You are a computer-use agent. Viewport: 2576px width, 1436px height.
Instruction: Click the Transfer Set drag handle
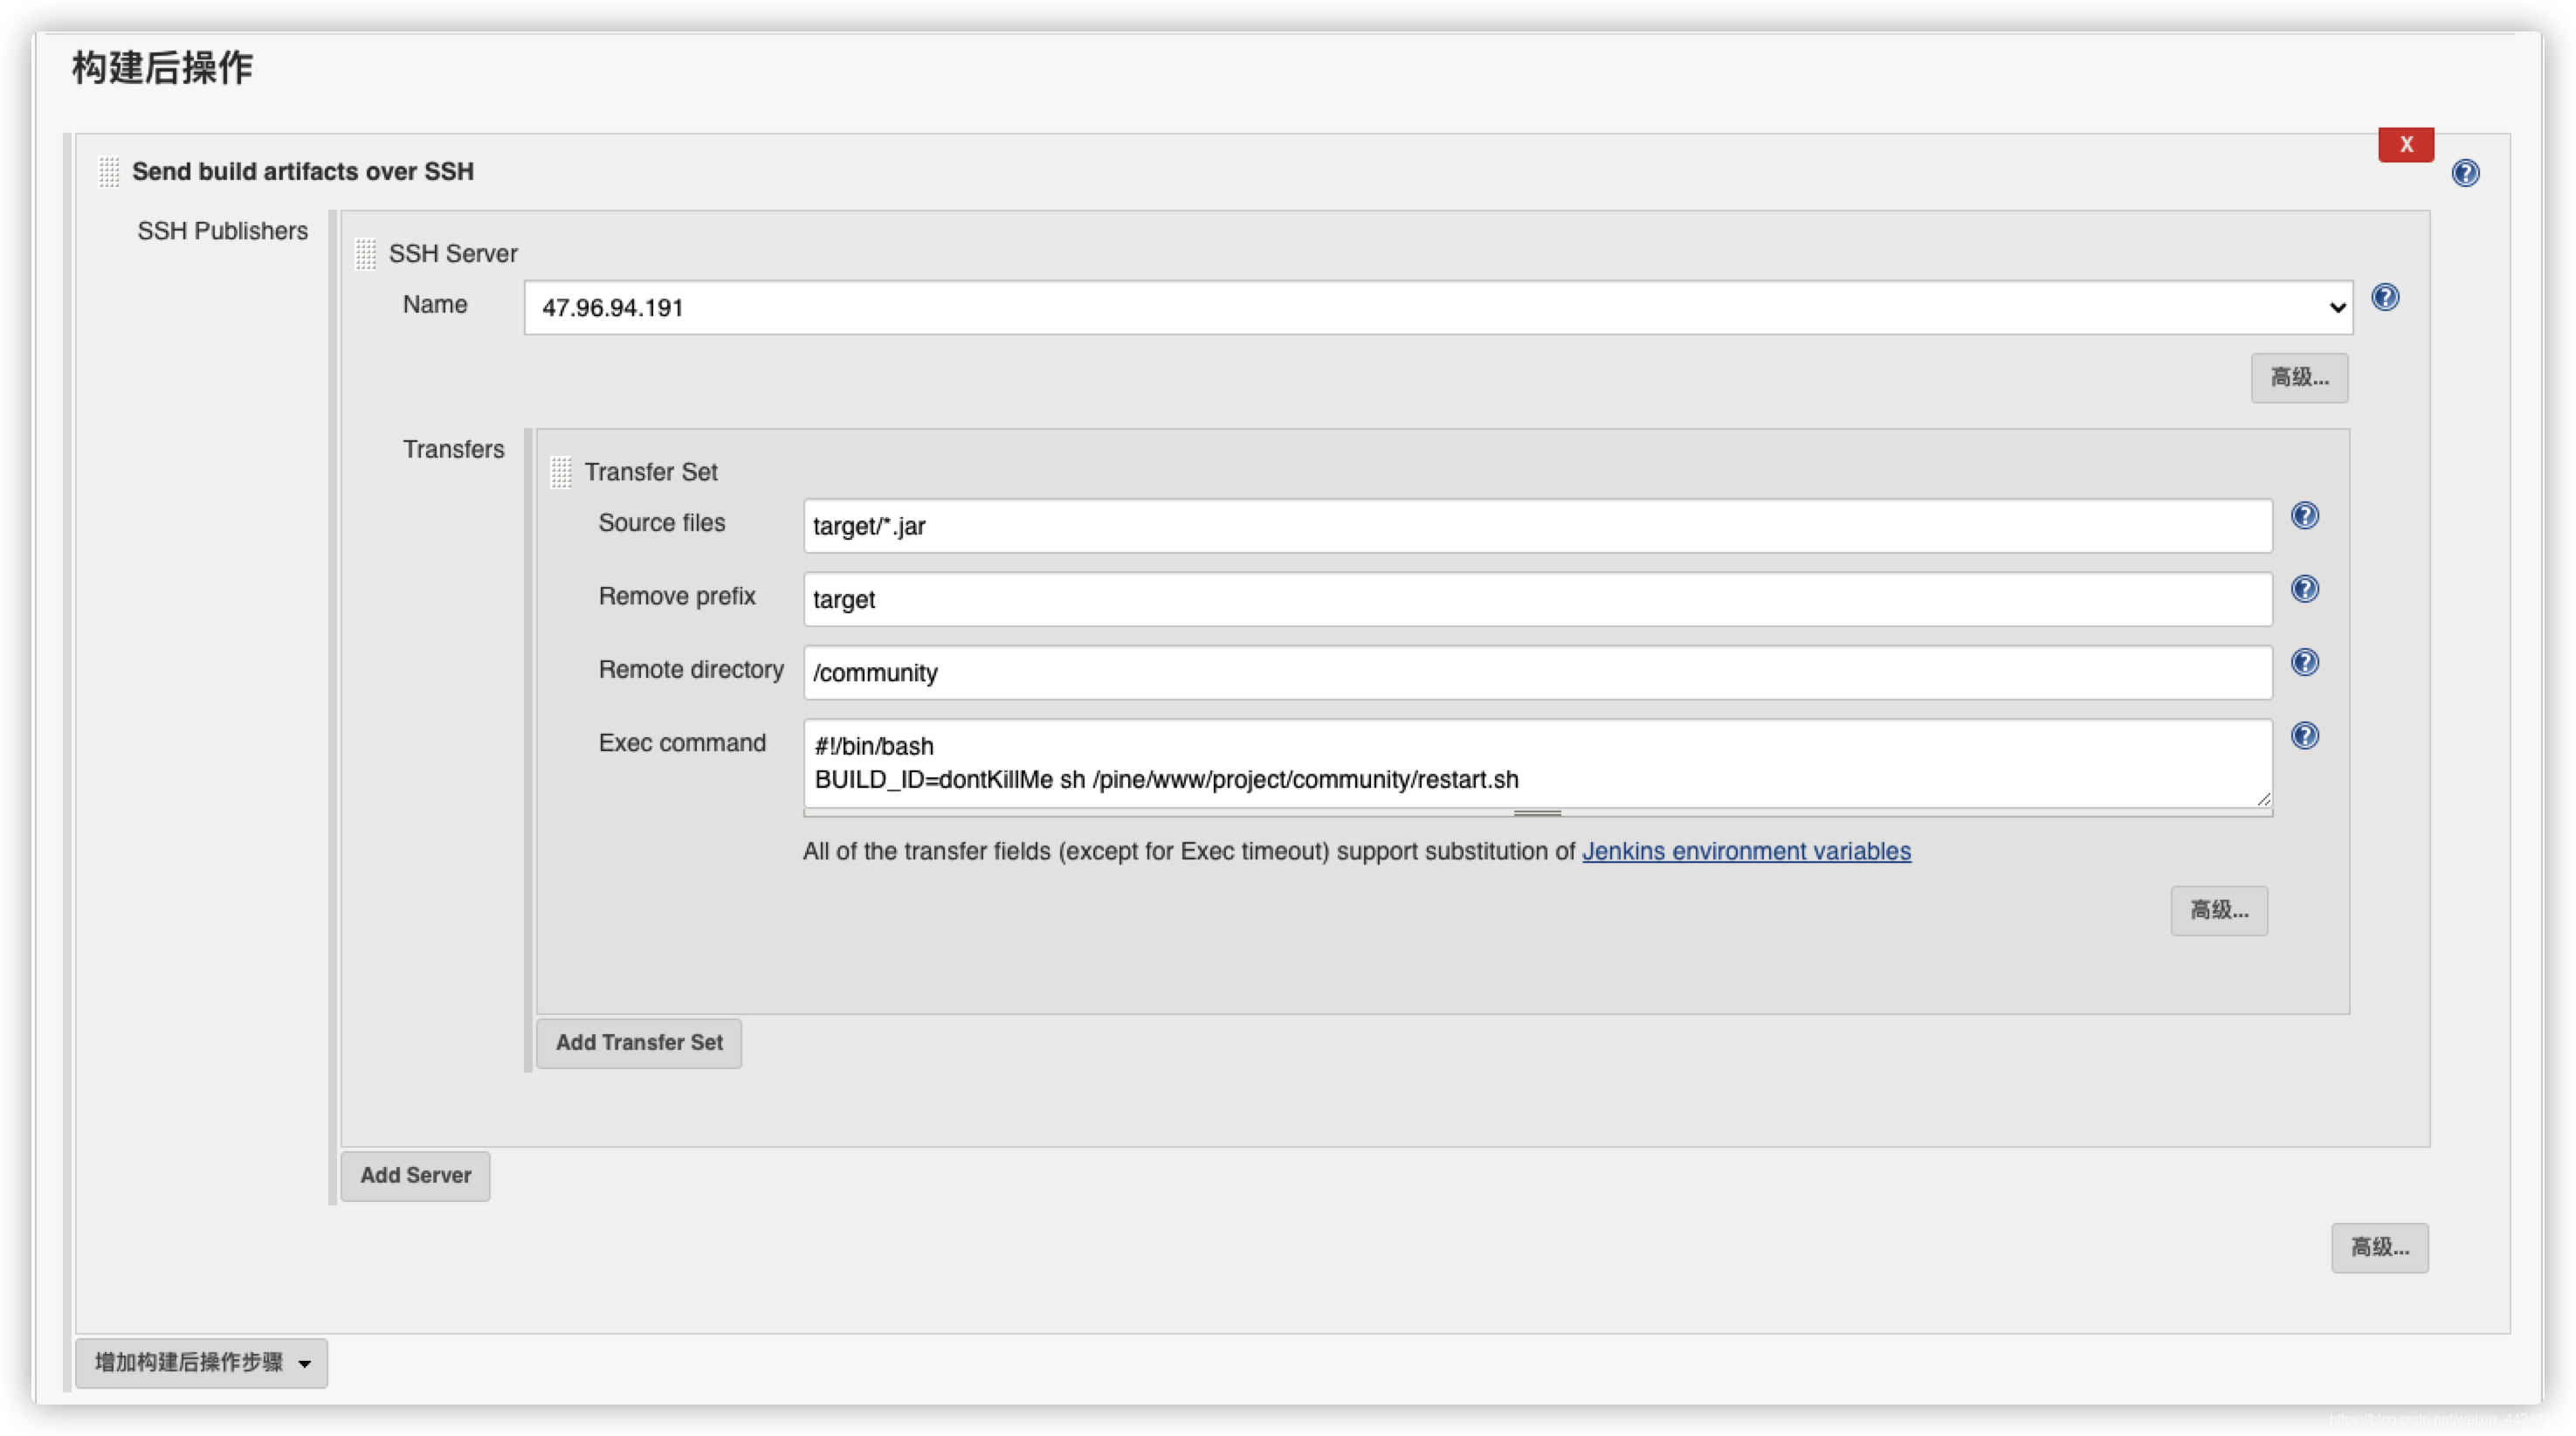pos(561,472)
